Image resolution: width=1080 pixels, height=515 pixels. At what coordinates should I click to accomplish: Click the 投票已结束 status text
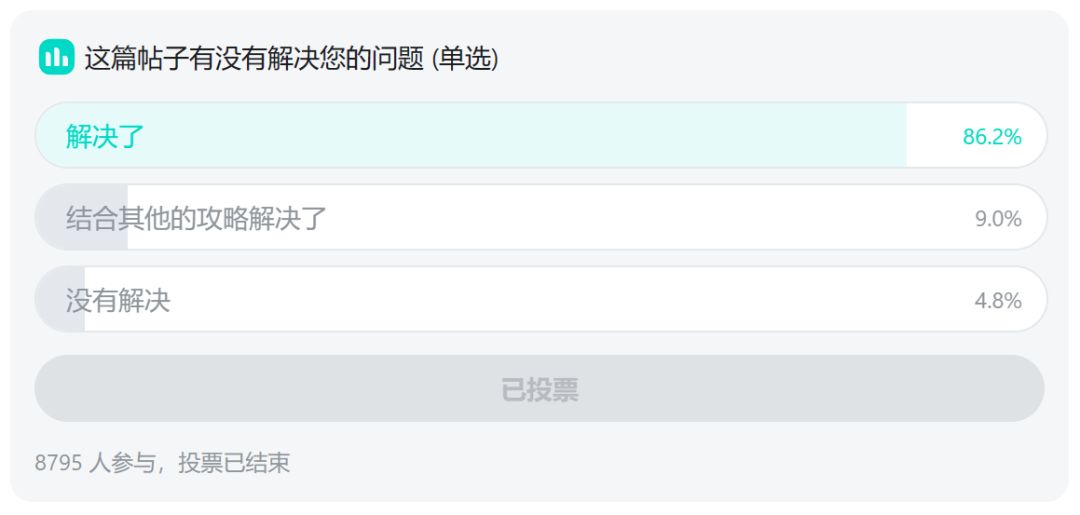click(234, 464)
